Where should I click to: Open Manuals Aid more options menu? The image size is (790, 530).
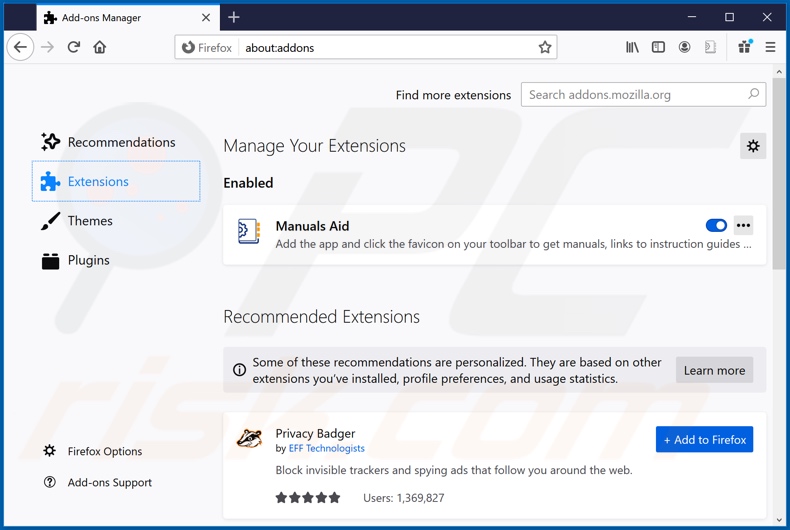[x=744, y=225]
